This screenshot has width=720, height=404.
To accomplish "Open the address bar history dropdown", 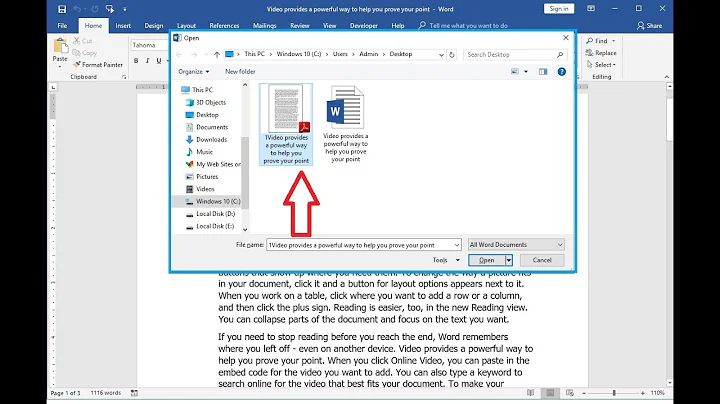I will (441, 55).
